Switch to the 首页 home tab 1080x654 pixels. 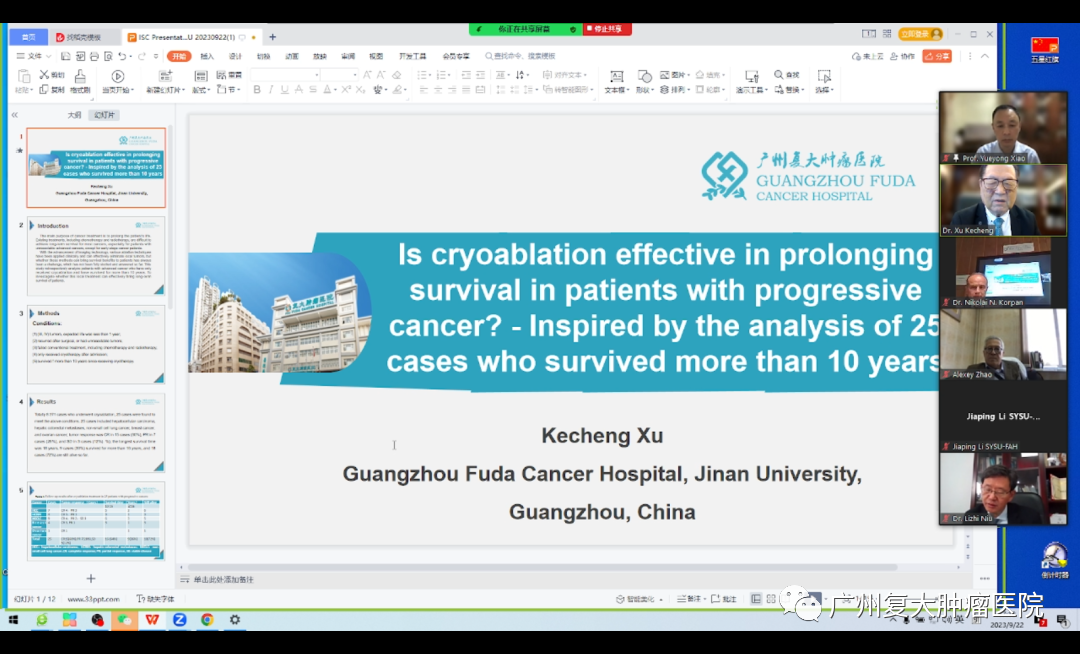point(29,37)
